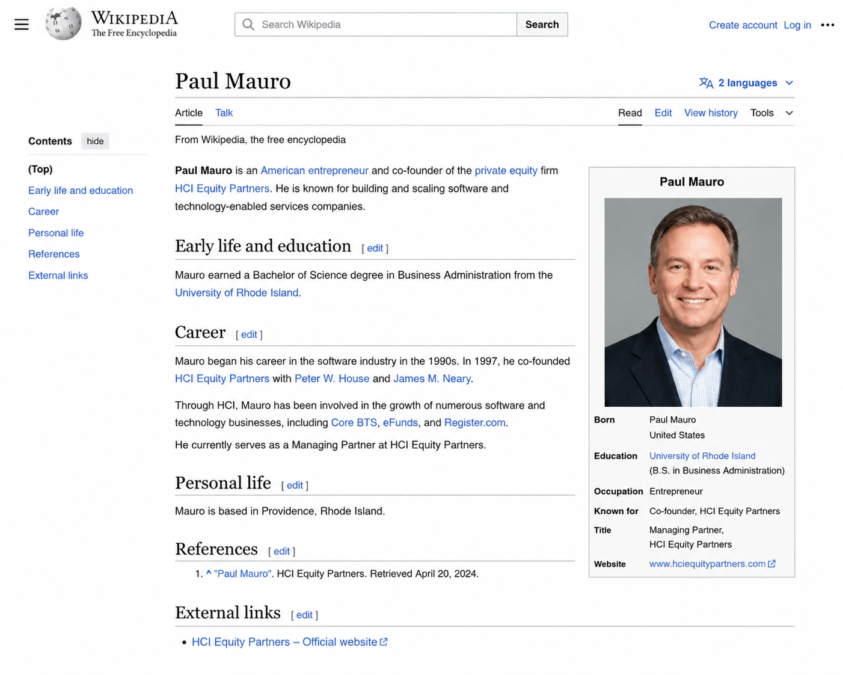
Task: Click the Occupation value Entrepreneur in infobox
Action: 676,491
